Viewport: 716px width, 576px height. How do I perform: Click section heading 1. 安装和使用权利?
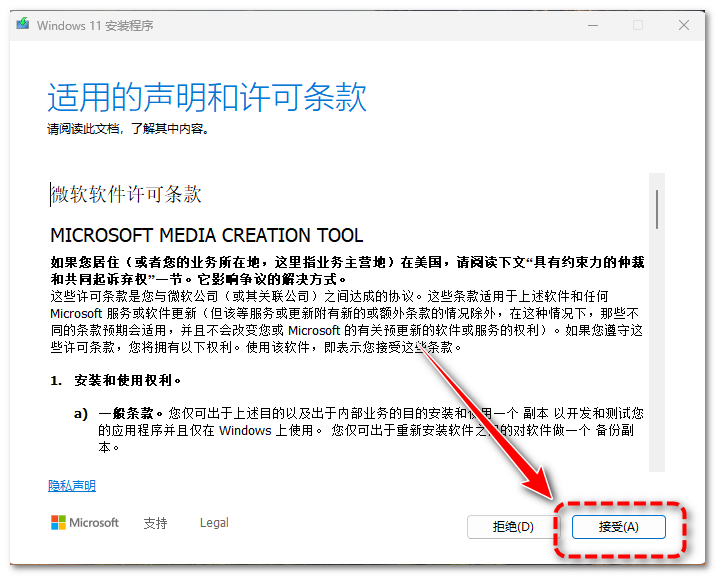tap(116, 380)
